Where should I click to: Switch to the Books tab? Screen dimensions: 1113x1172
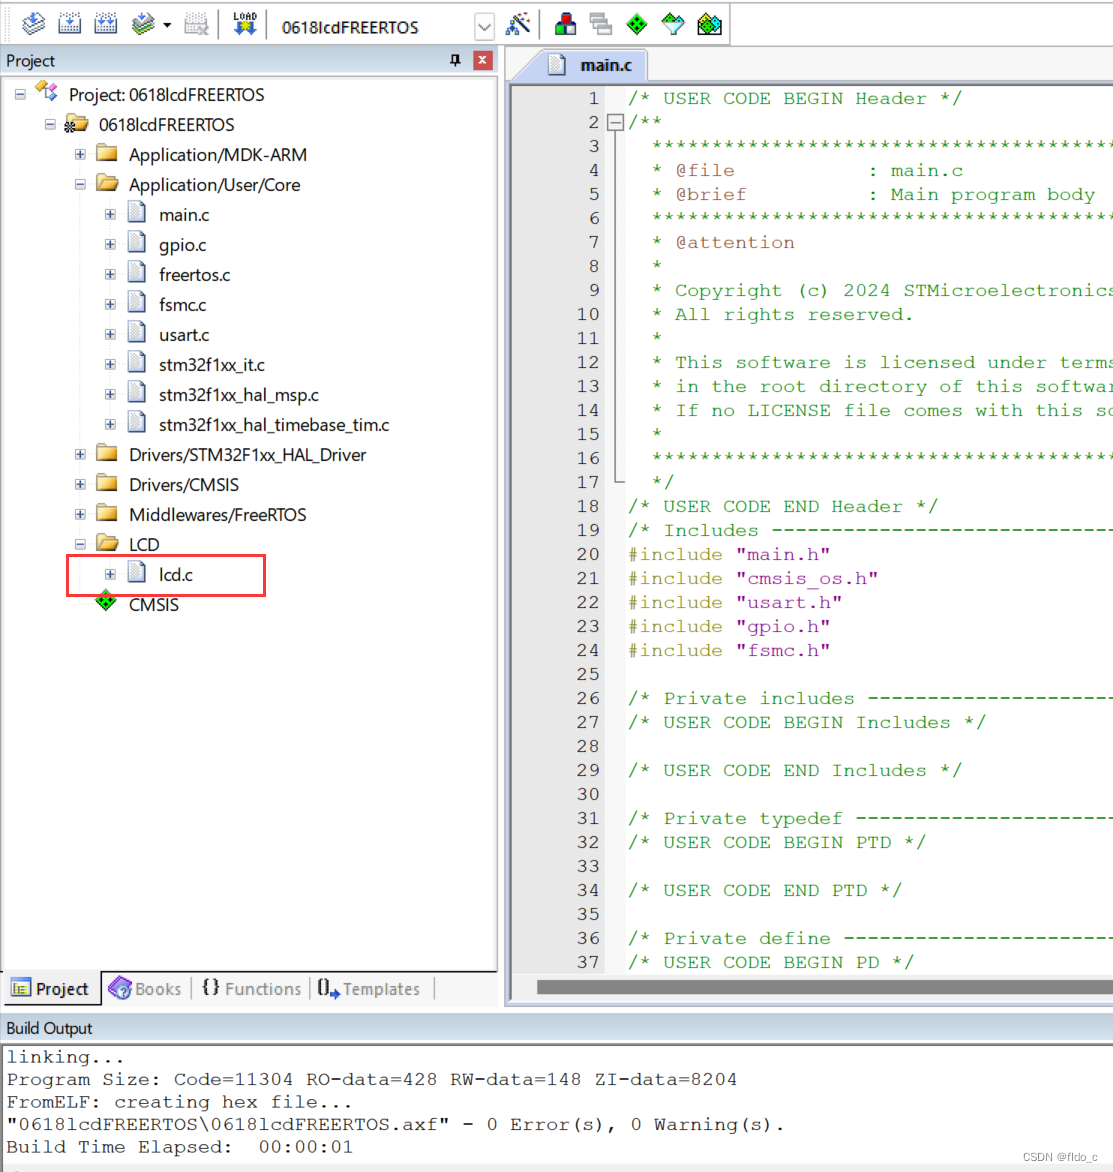pos(145,988)
